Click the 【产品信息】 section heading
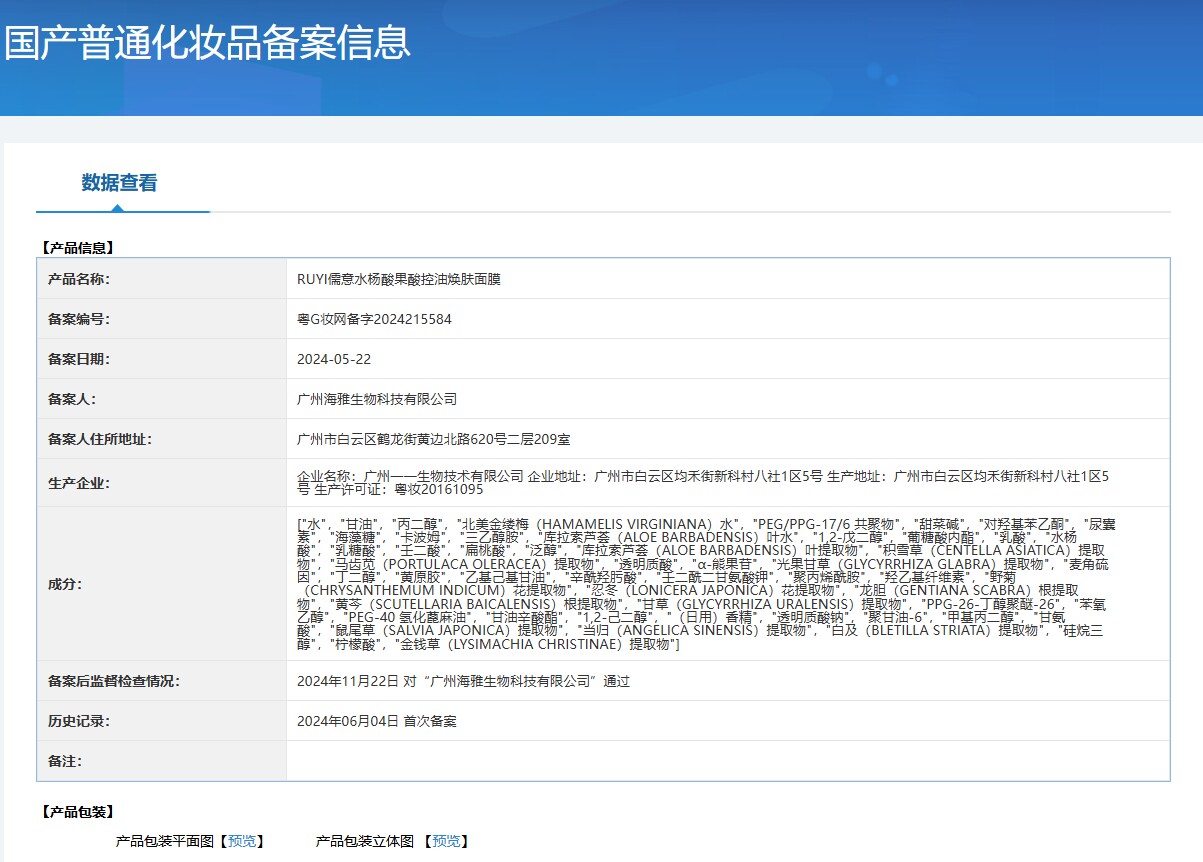 coord(77,247)
